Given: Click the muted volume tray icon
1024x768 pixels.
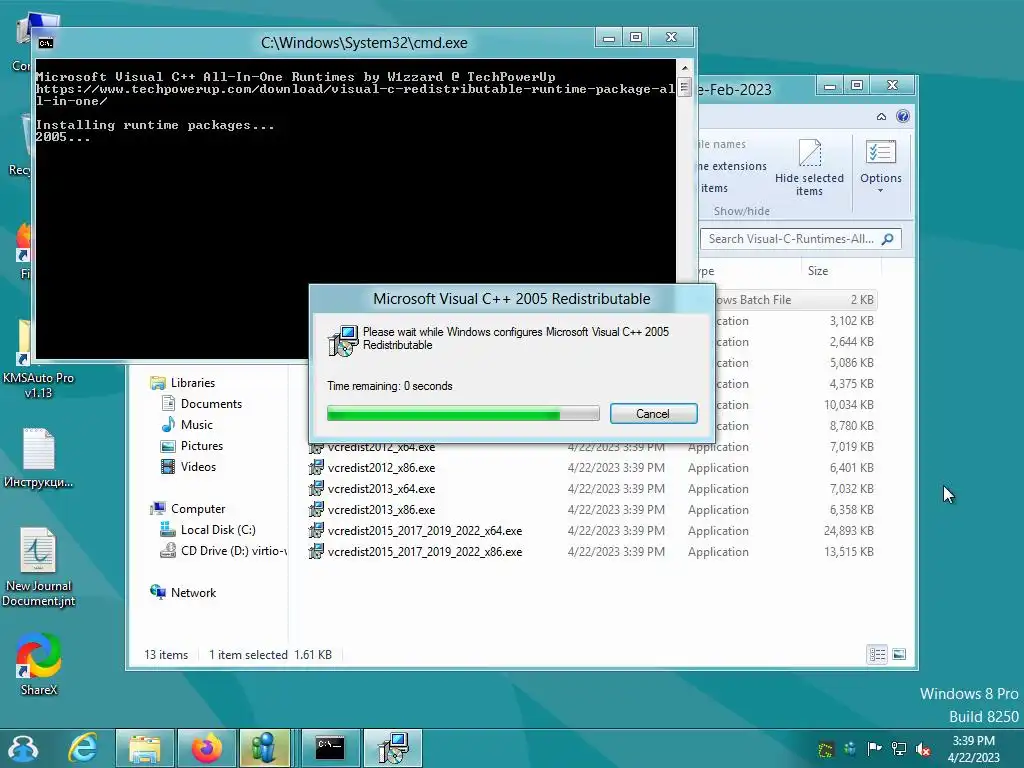Looking at the screenshot, I should [923, 748].
